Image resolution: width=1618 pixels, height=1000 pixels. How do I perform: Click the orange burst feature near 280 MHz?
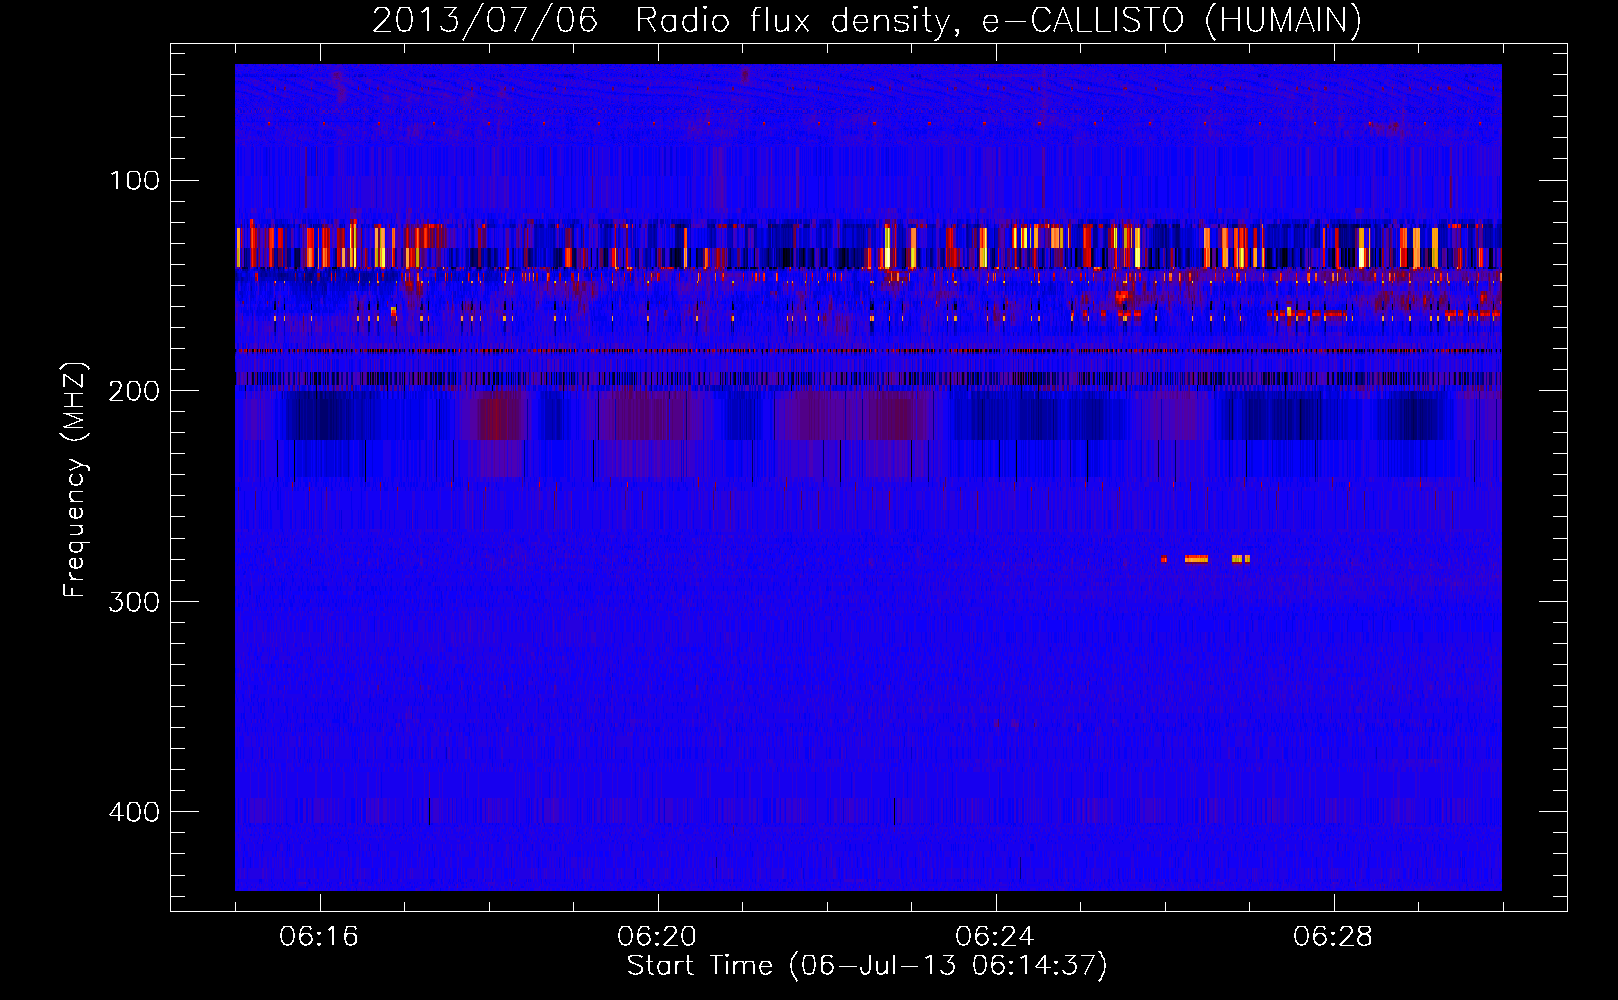(x=1206, y=559)
